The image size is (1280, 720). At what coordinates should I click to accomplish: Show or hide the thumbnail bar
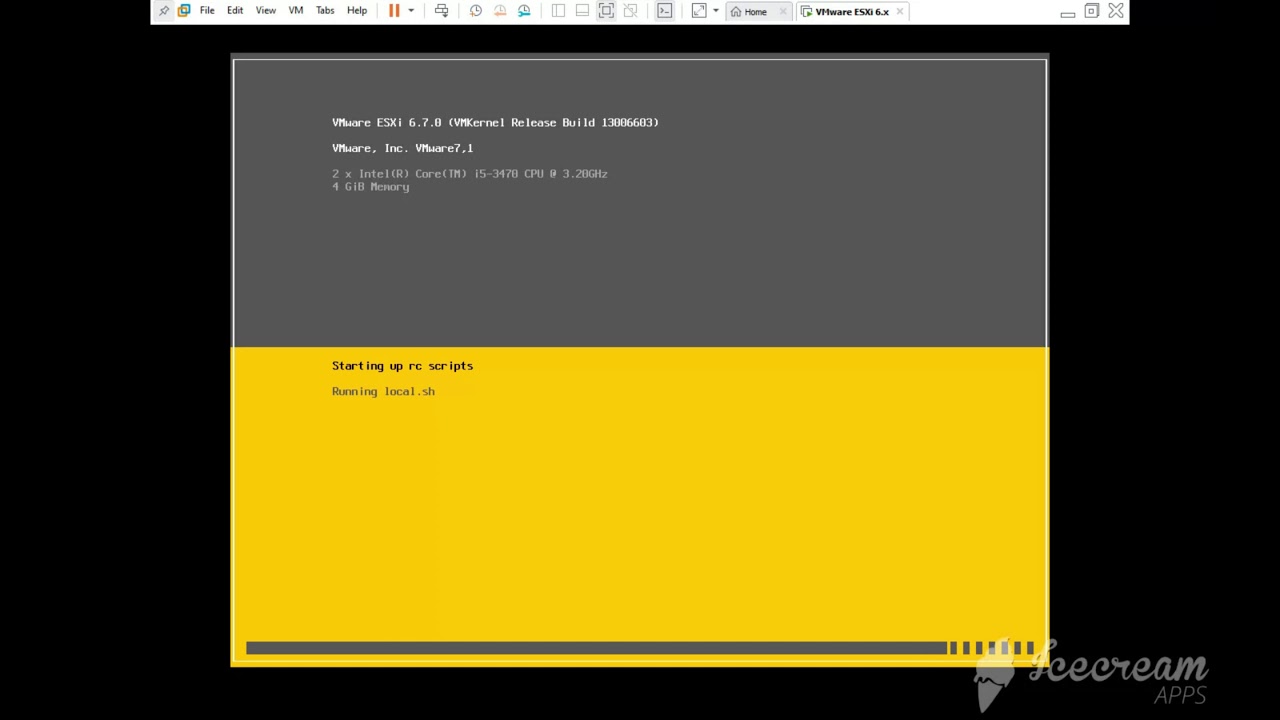582,11
